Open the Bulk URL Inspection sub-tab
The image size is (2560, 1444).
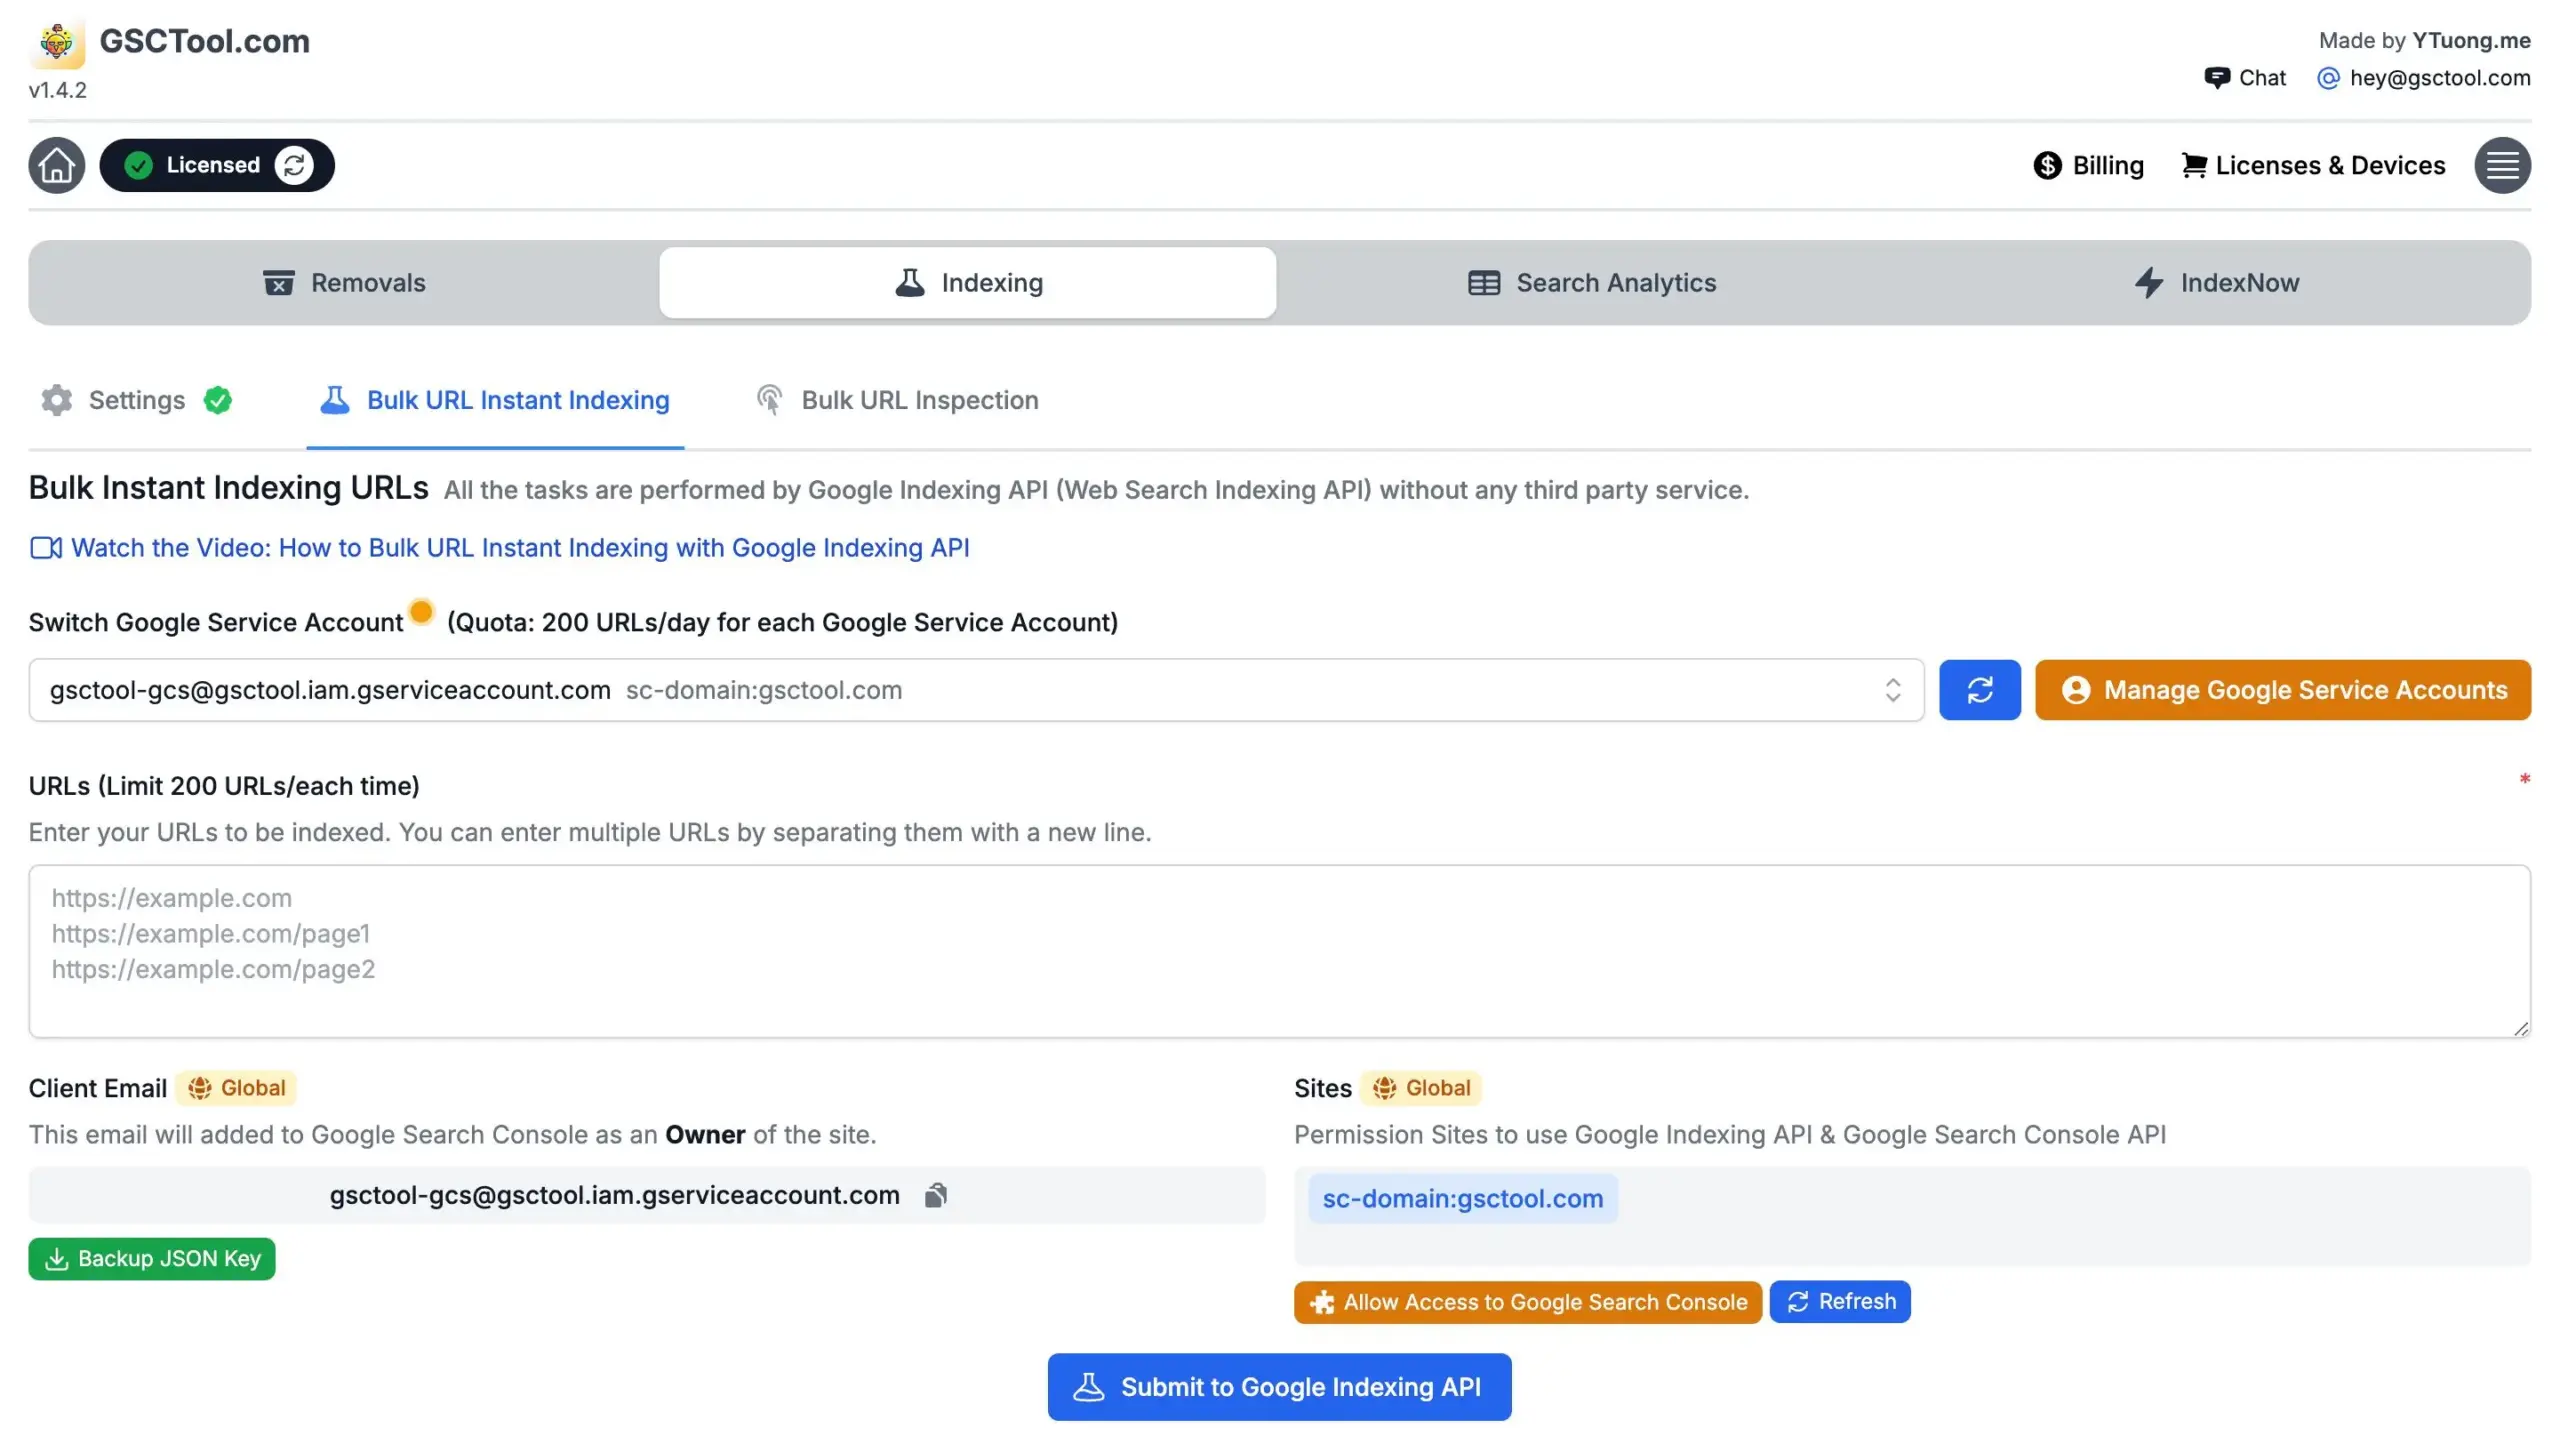[x=897, y=400]
